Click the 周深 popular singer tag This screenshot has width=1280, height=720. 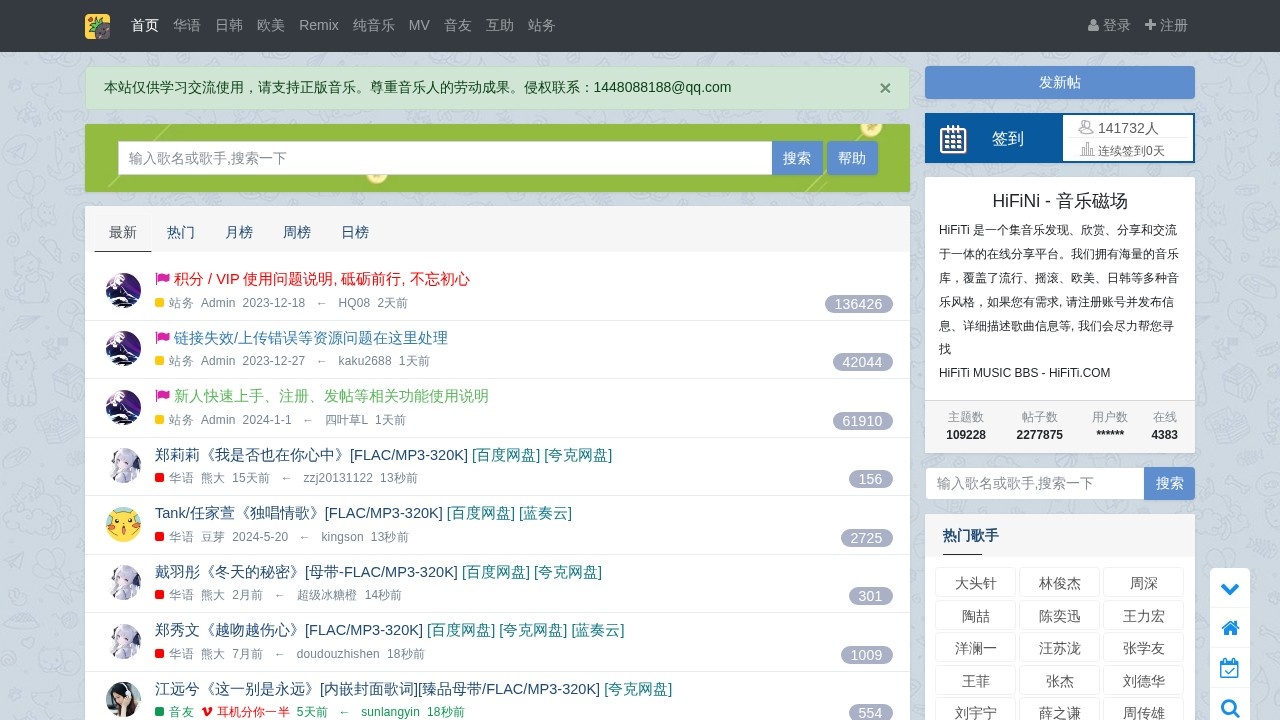(1144, 583)
